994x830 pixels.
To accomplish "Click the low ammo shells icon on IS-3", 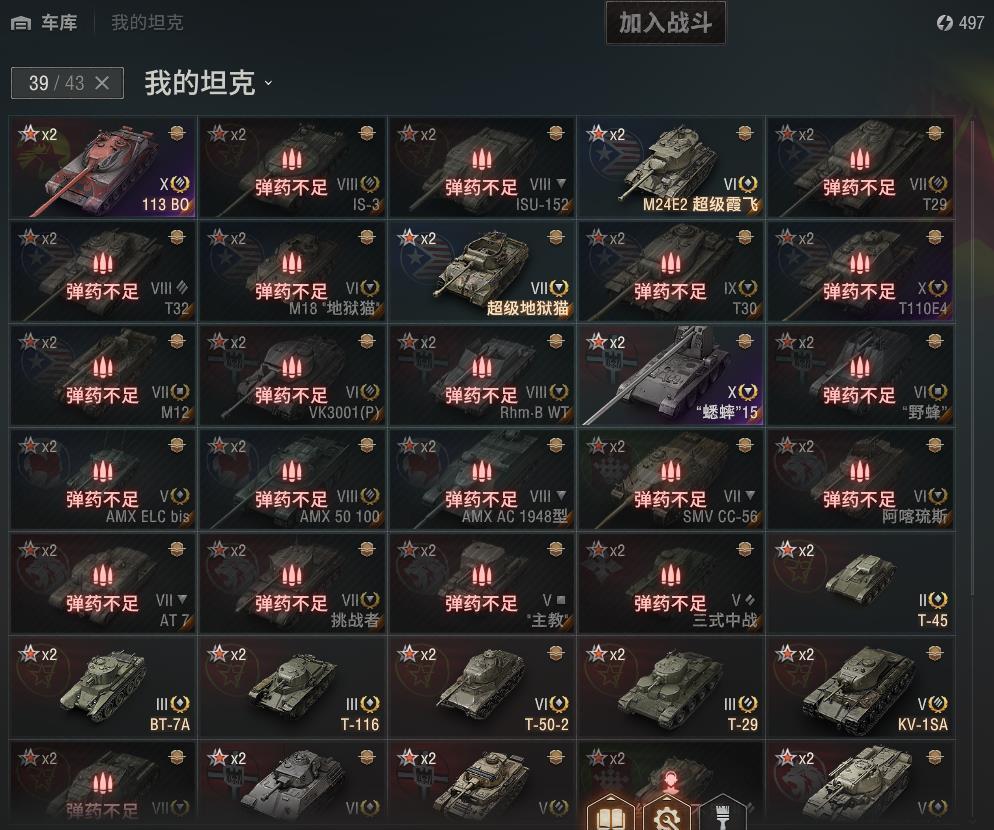I will 292,159.
